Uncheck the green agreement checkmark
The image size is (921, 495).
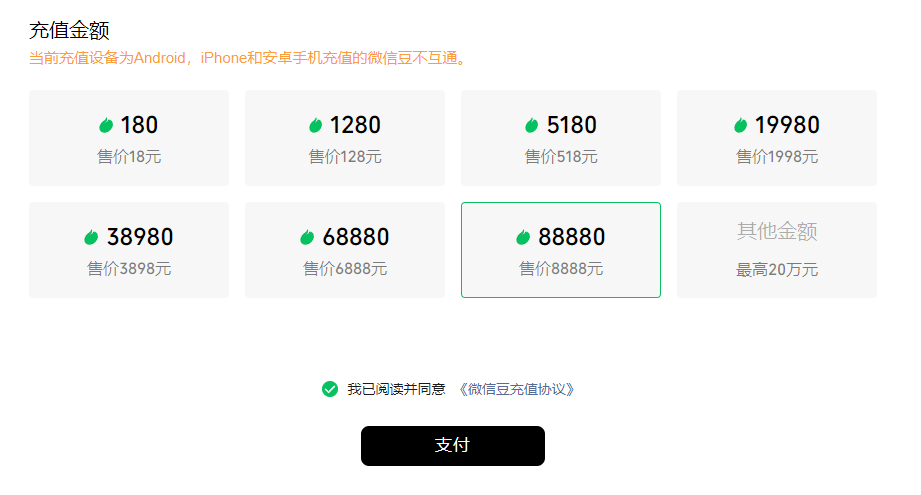click(330, 389)
